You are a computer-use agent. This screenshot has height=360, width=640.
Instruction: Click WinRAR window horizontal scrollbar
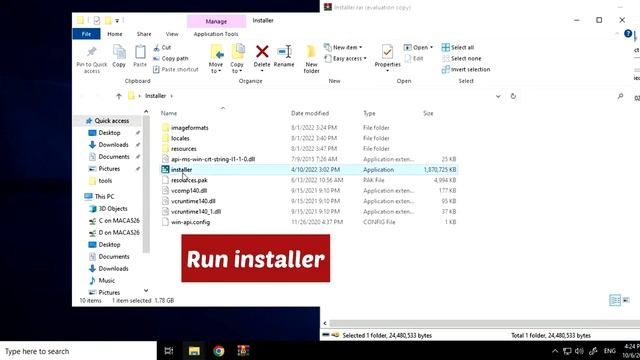pos(484,323)
